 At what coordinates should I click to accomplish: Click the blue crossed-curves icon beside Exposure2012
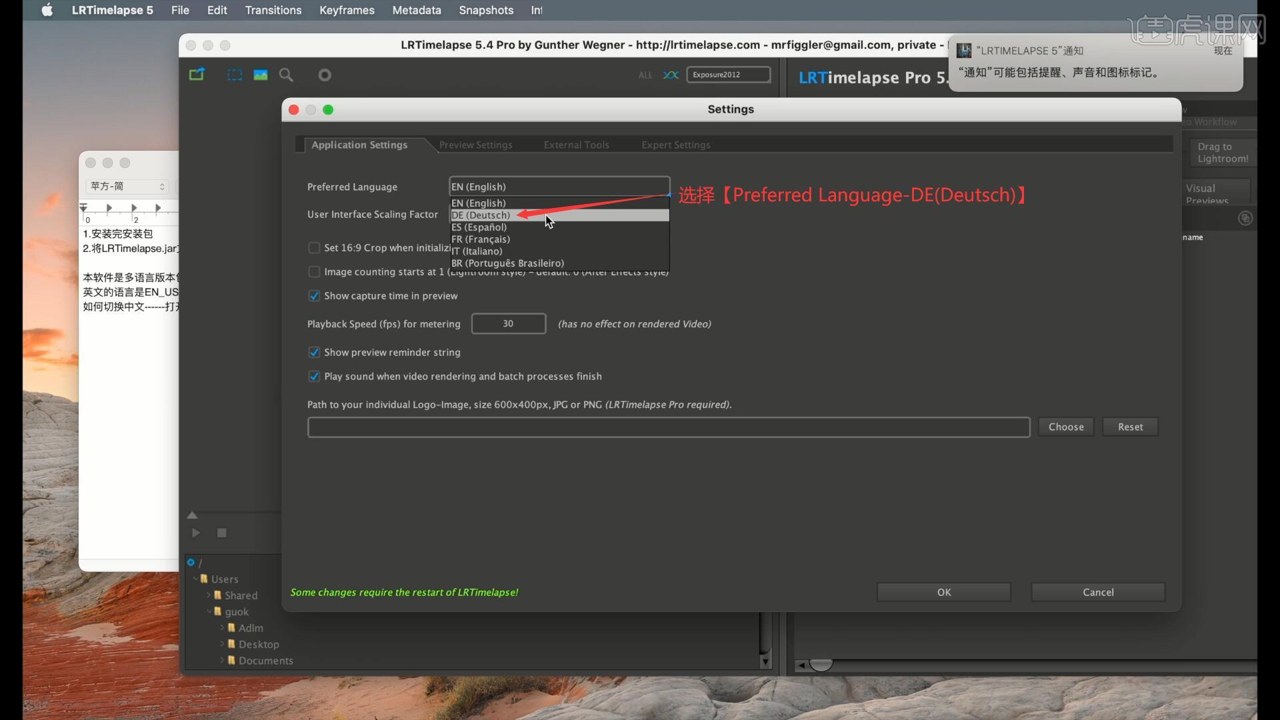(671, 75)
